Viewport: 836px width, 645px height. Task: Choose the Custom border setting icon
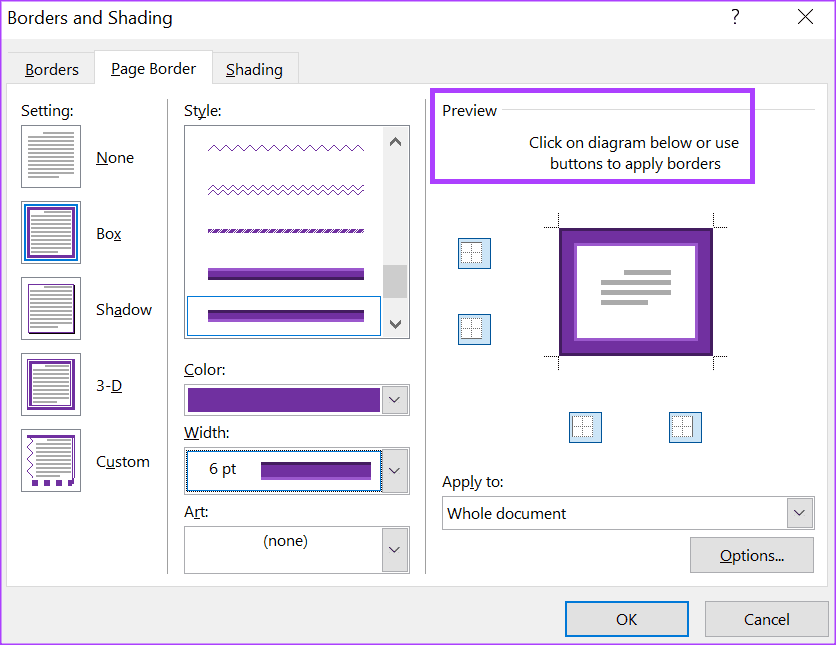click(51, 461)
